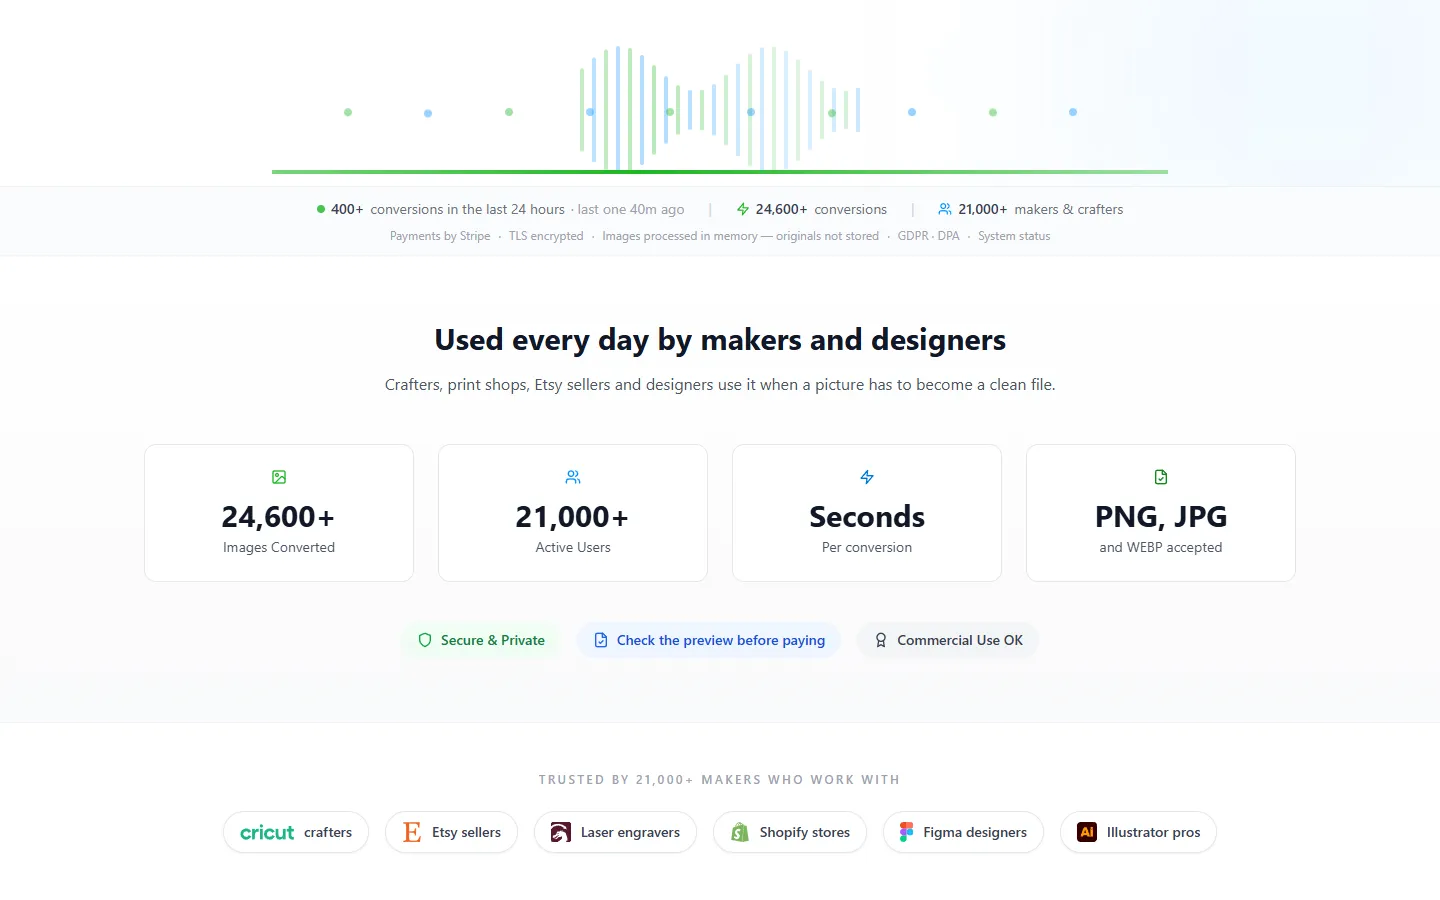Click the Etsy E logo
This screenshot has width=1440, height=900.
412,832
